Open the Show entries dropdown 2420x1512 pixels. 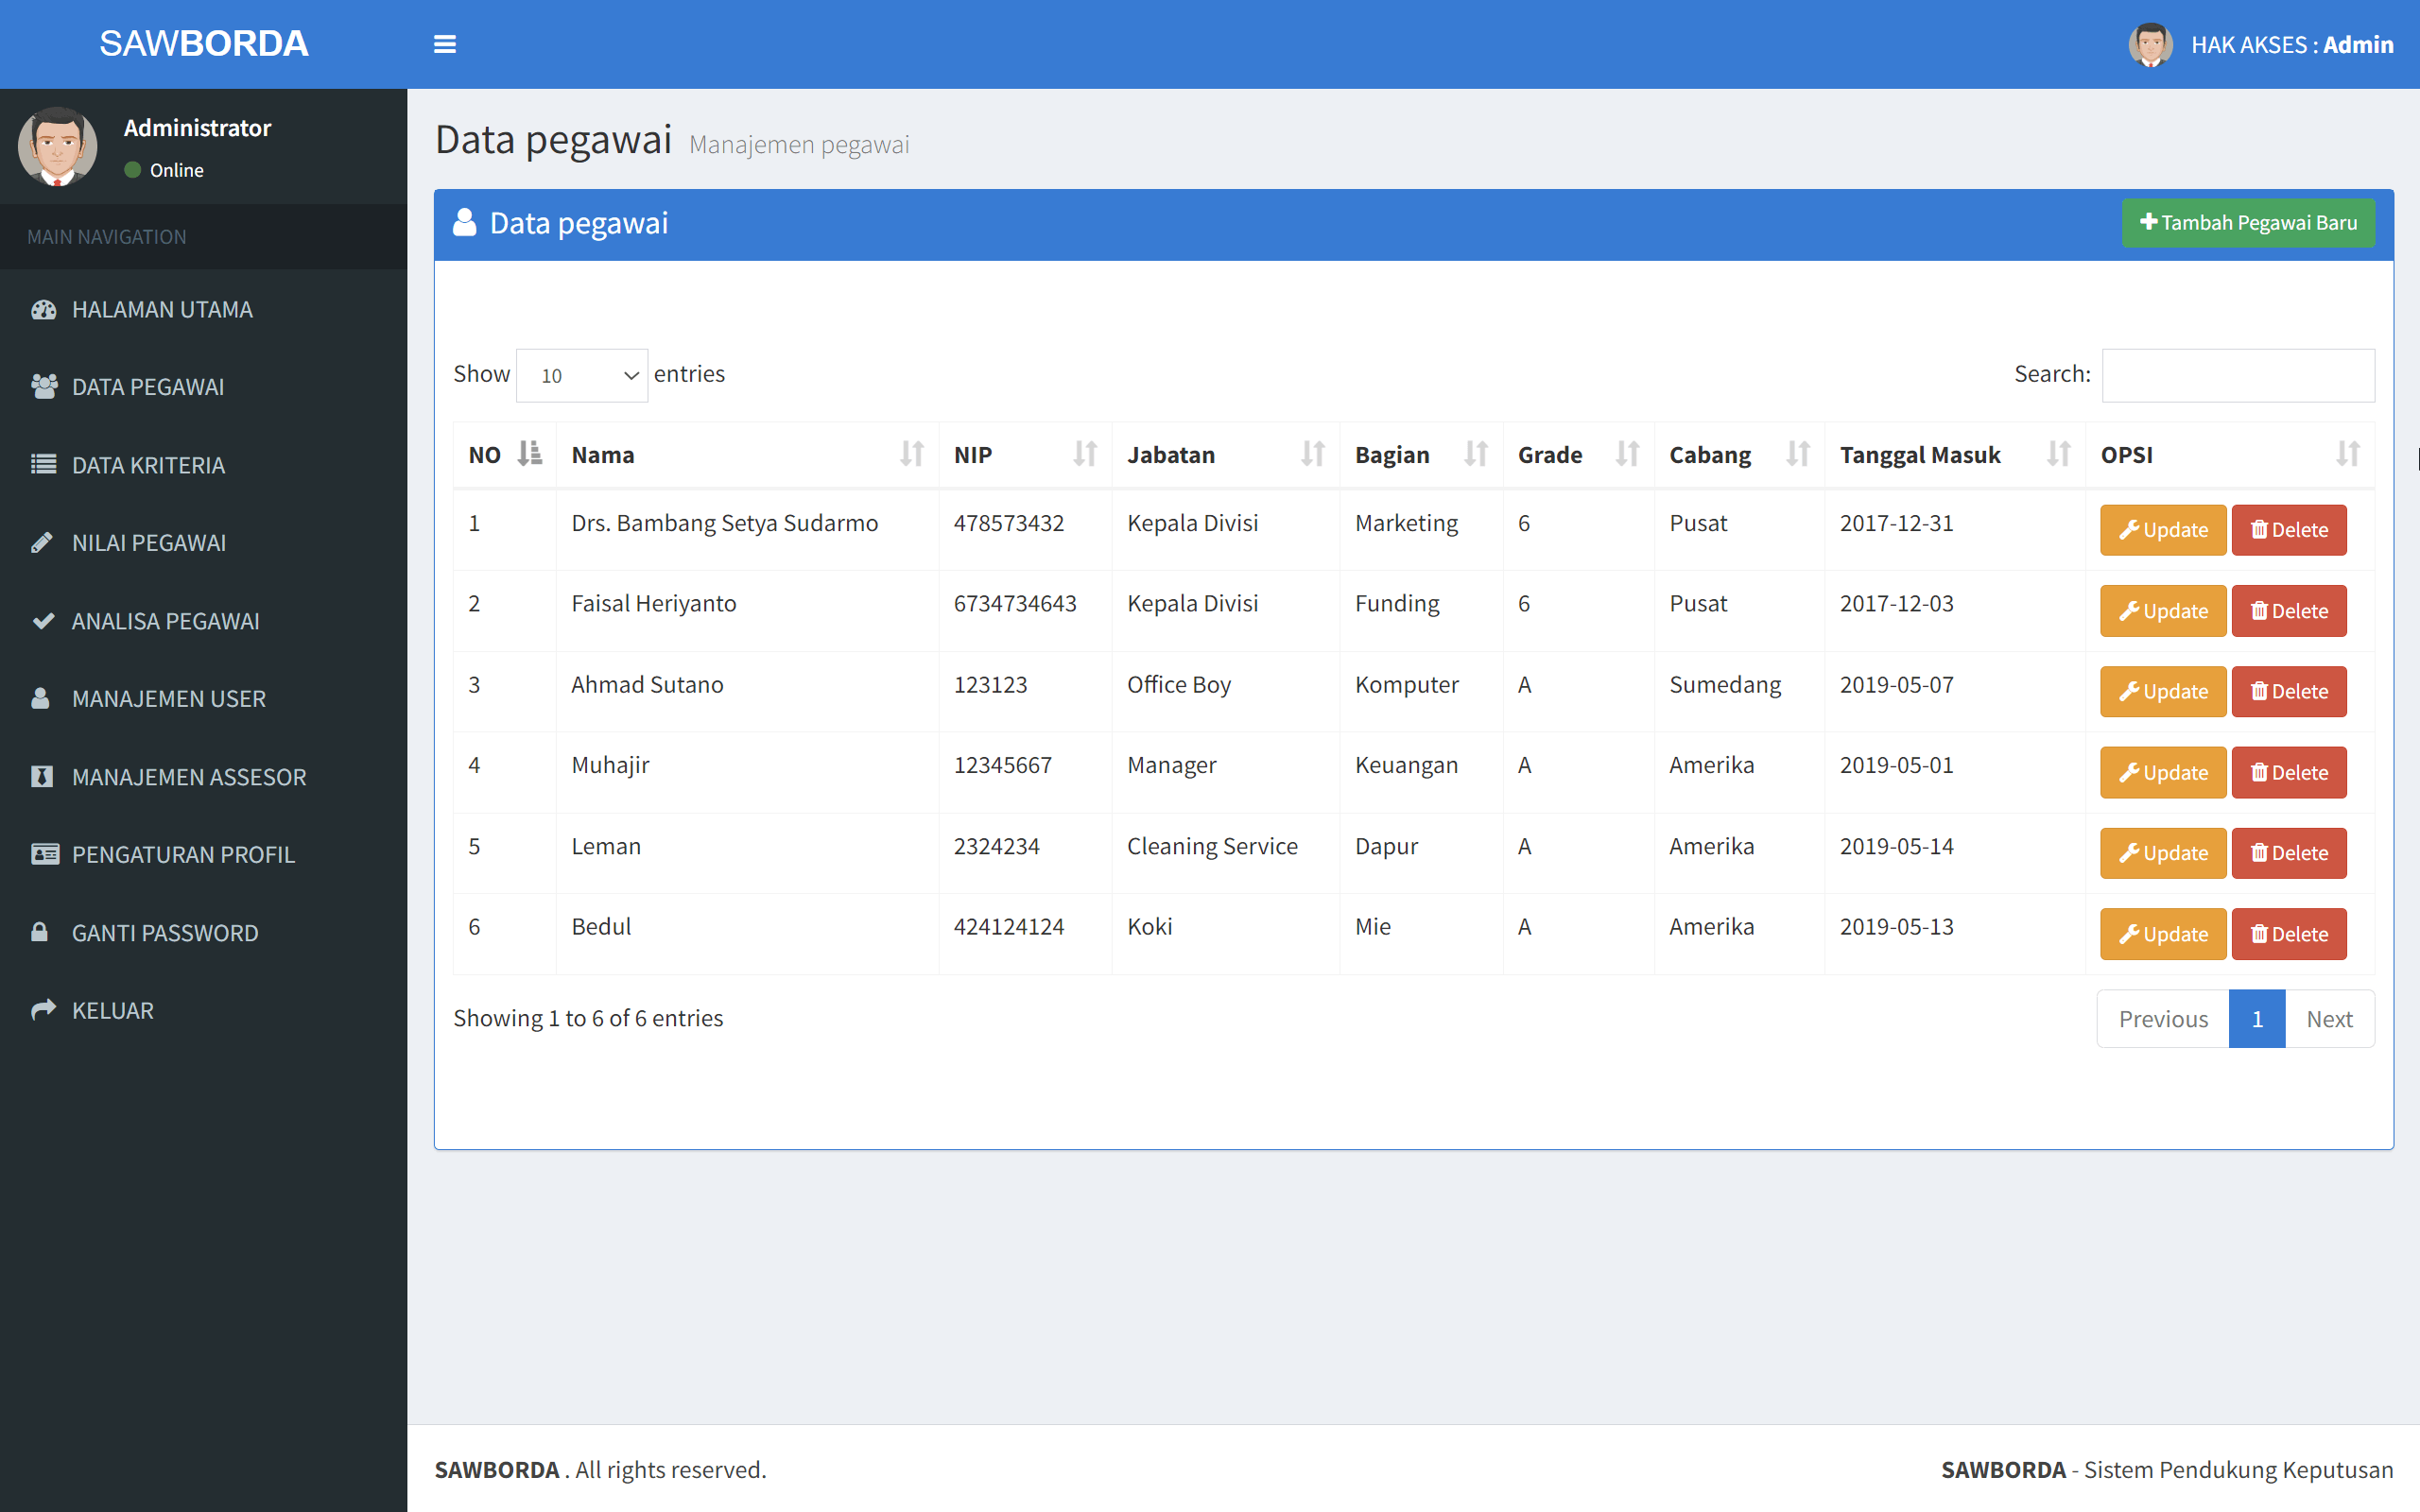pos(581,374)
